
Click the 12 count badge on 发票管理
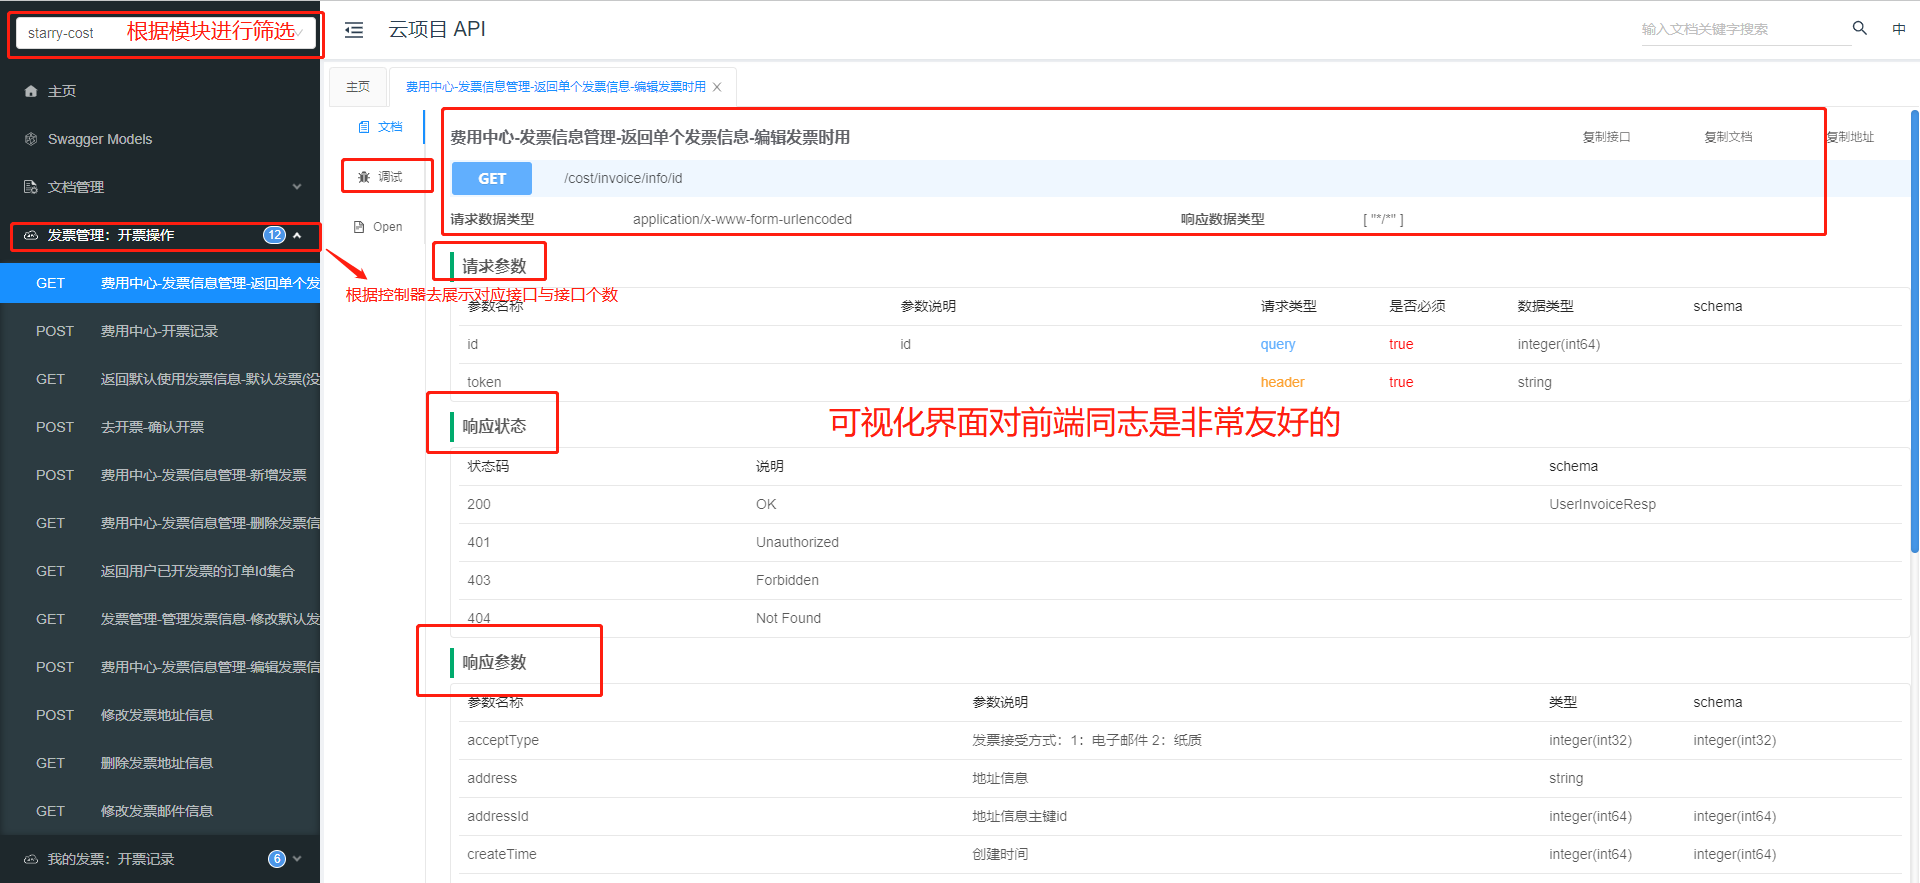click(x=274, y=235)
